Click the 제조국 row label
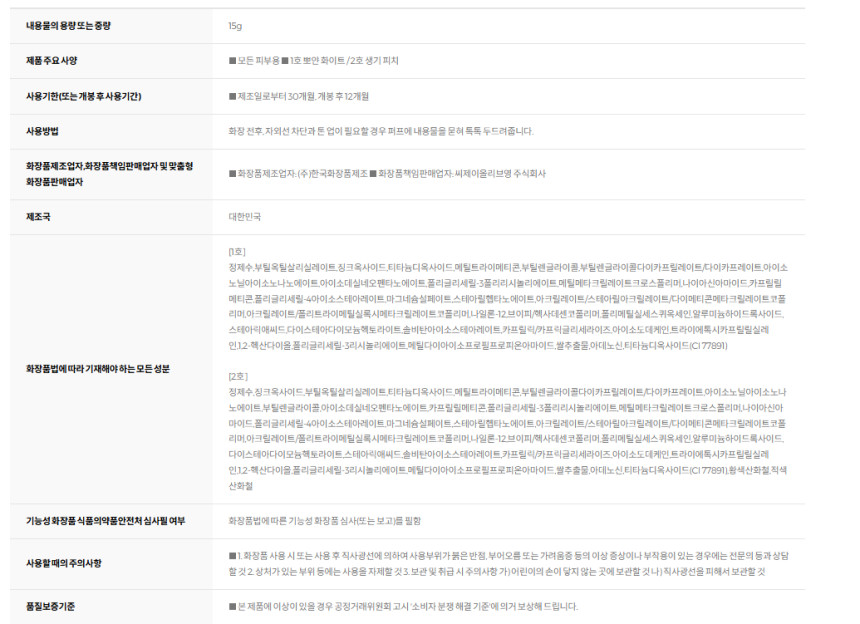The width and height of the screenshot is (860, 624). point(38,217)
